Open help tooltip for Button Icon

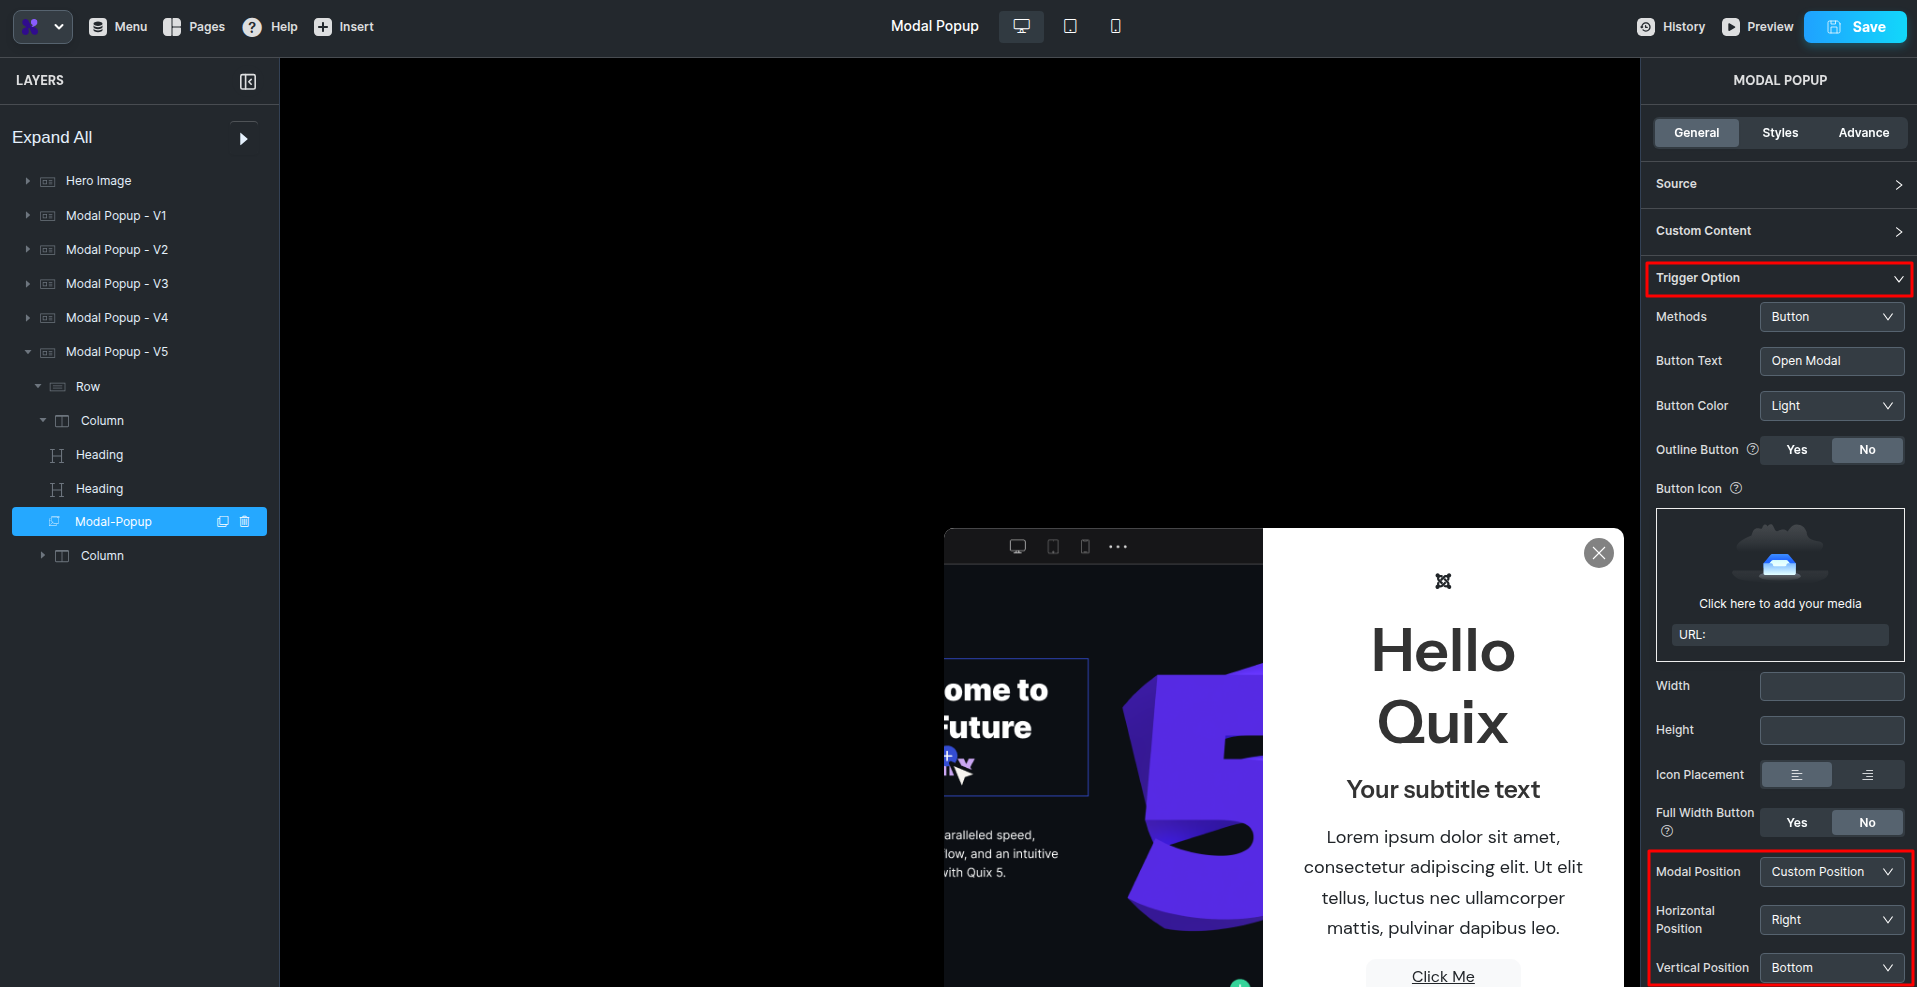click(1736, 489)
